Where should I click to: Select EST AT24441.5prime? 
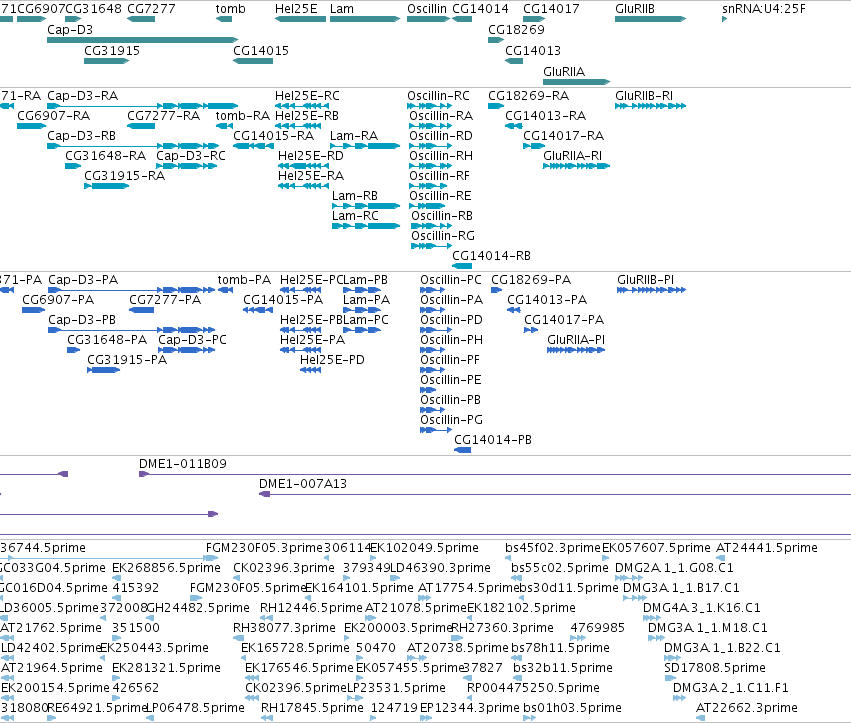coord(720,557)
